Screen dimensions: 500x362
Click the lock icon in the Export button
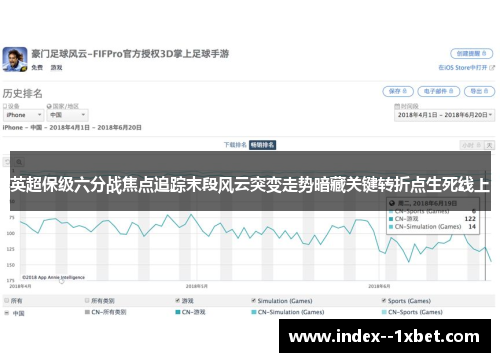(x=486, y=91)
